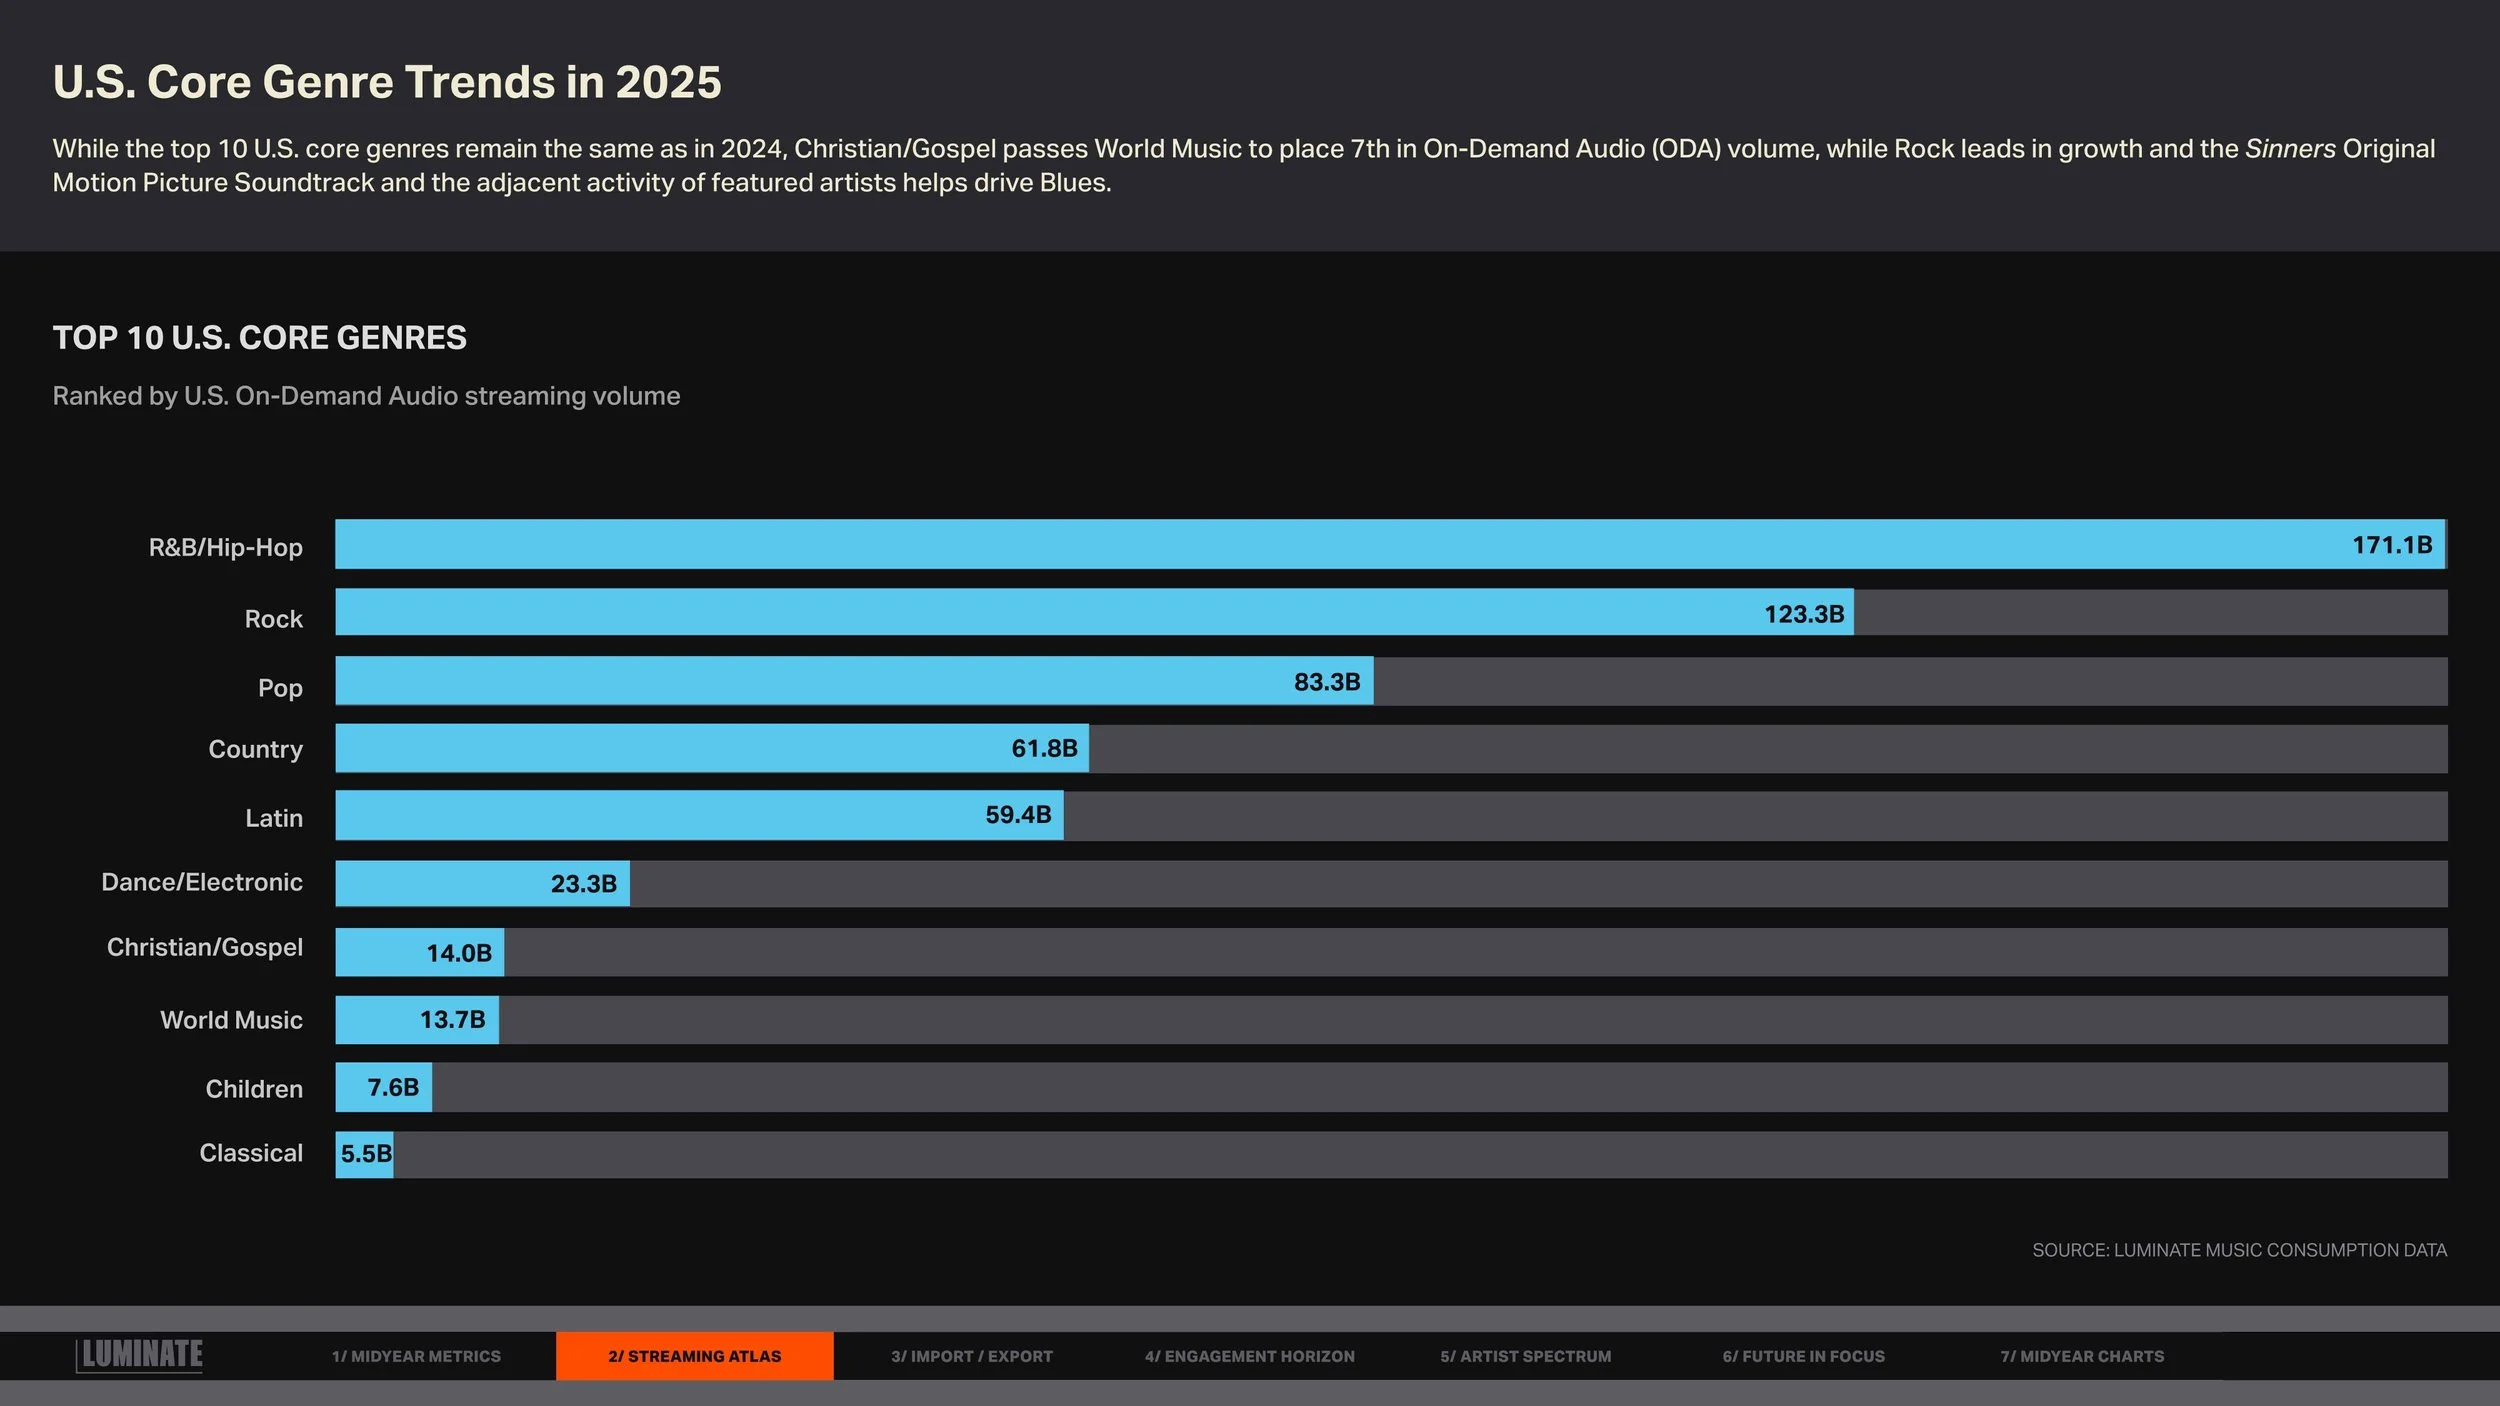2500x1406 pixels.
Task: Open the Midyear Metrics tab
Action: (x=416, y=1356)
